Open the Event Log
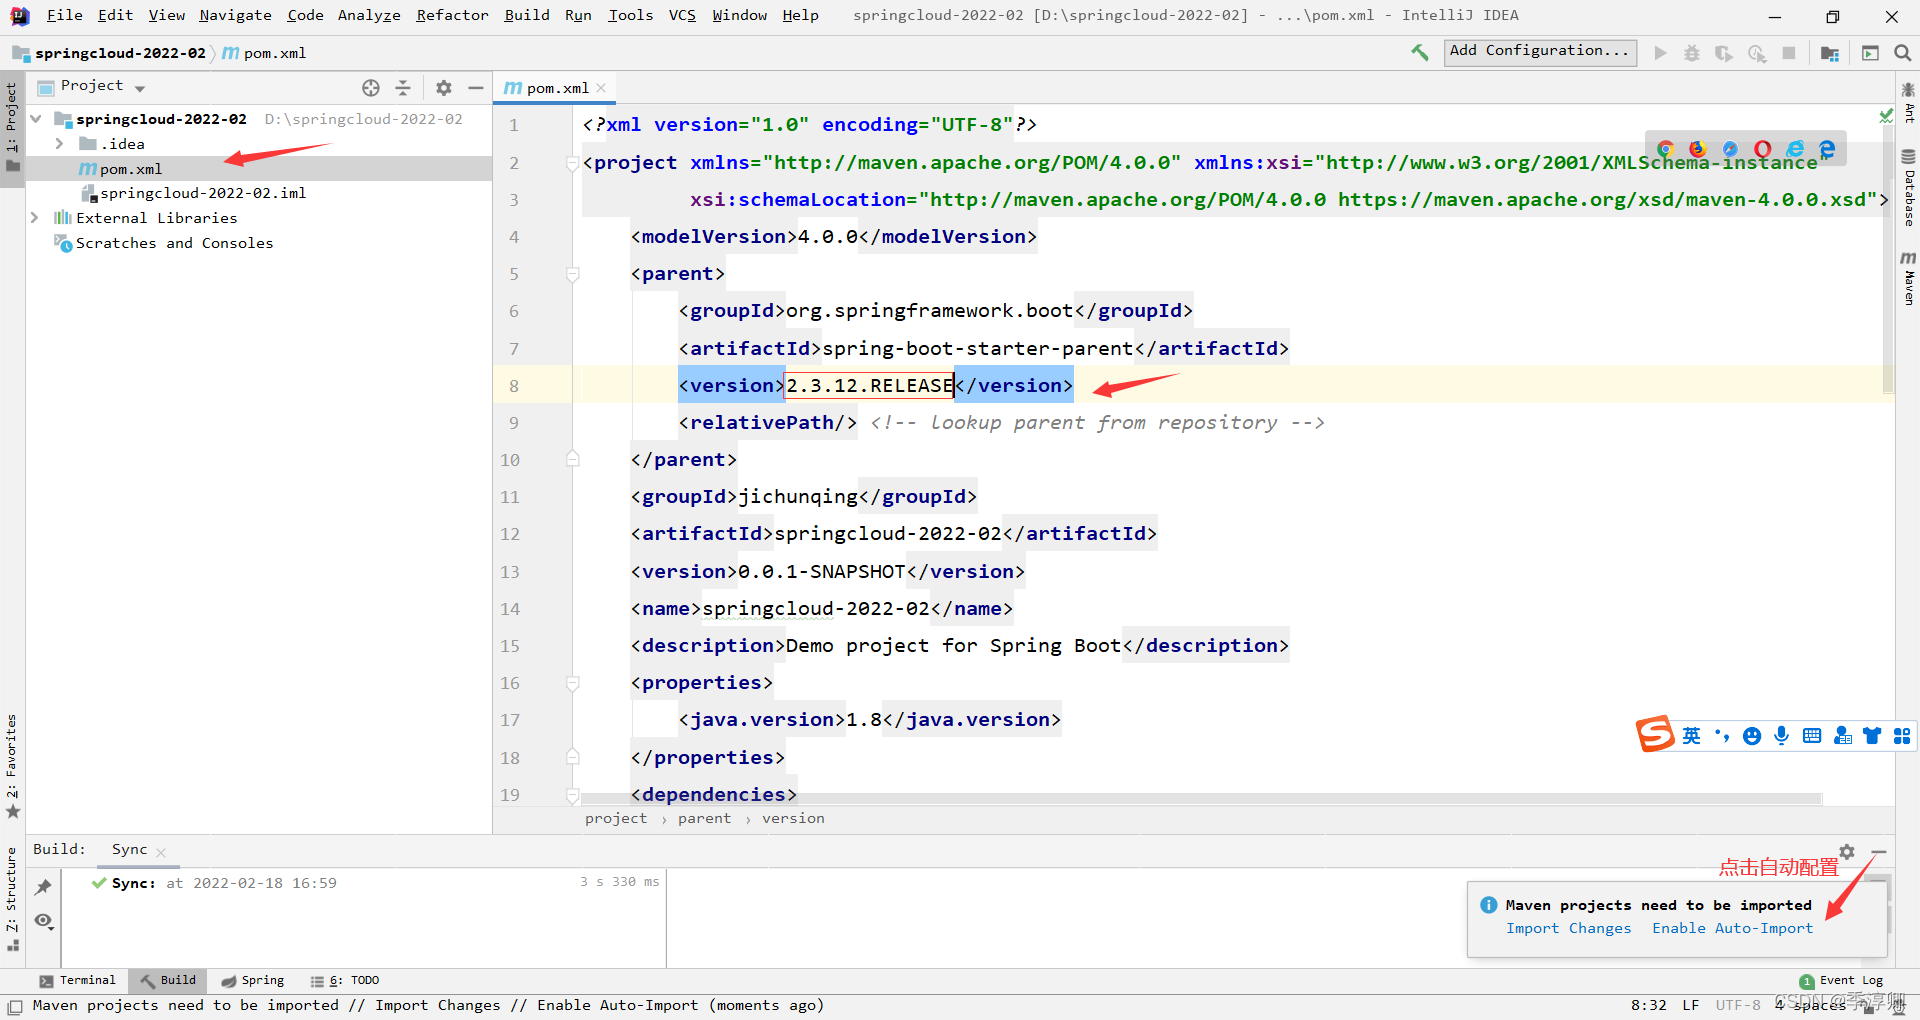 [x=1841, y=981]
